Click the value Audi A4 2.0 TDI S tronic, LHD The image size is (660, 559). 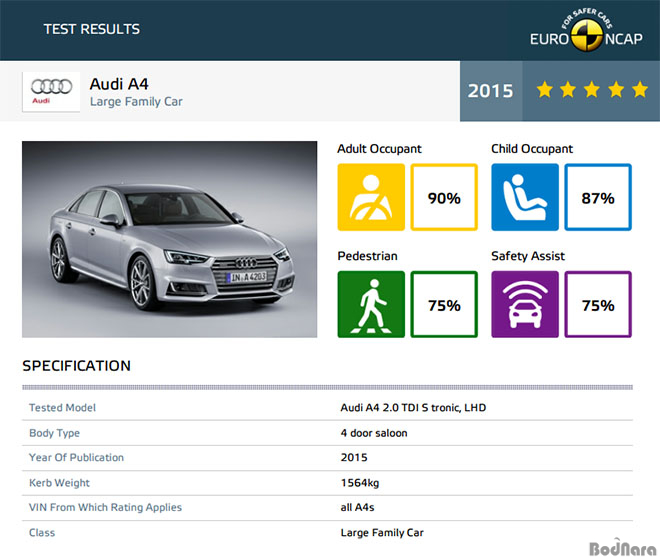coord(413,407)
